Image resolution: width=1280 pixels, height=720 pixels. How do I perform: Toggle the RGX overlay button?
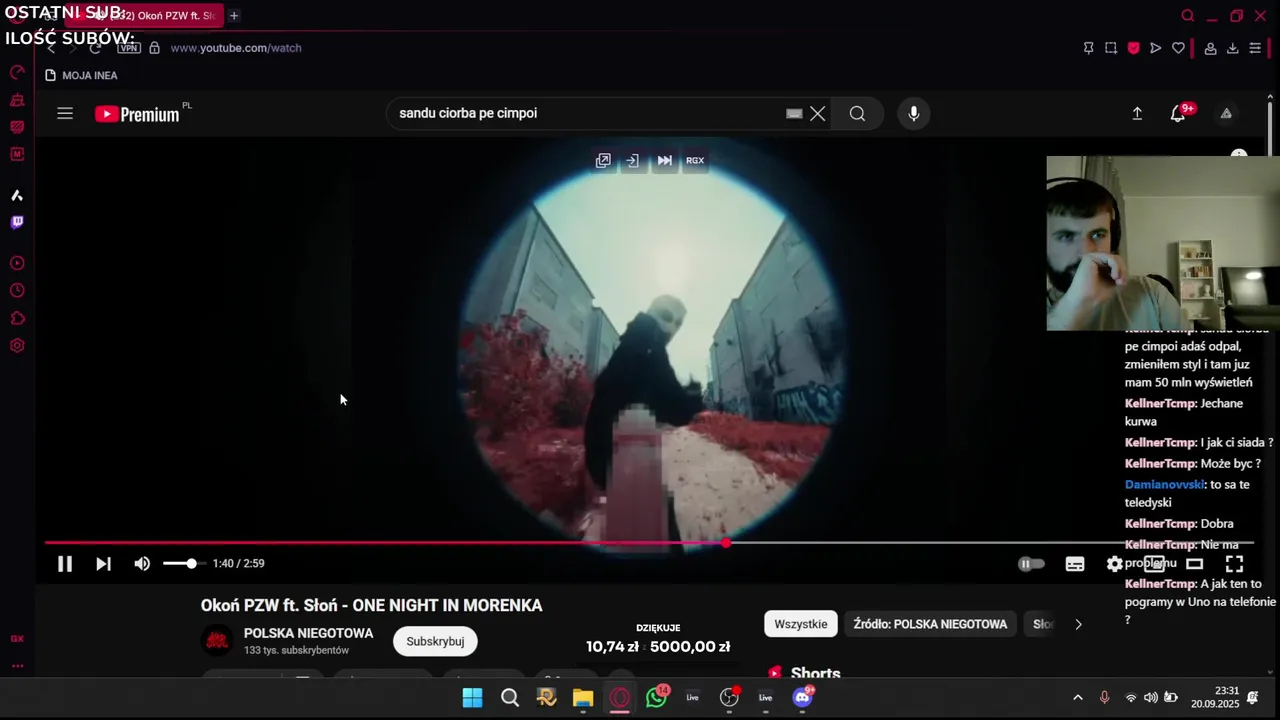click(x=695, y=160)
